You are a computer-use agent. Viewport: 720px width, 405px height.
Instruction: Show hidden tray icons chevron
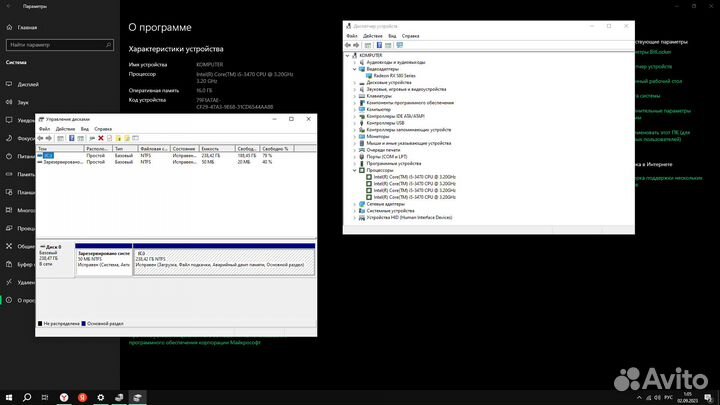point(639,398)
